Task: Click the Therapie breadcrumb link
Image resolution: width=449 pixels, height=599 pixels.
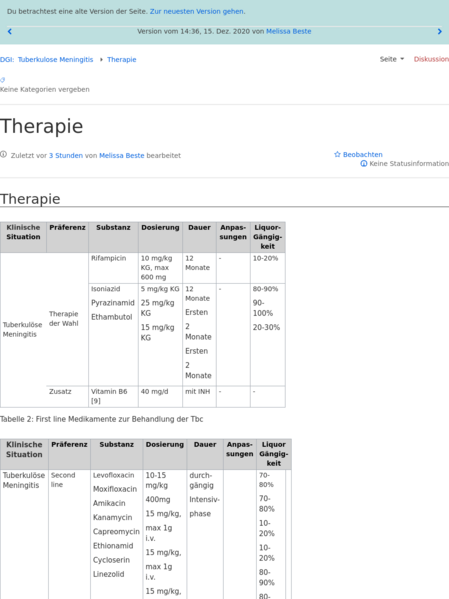Action: click(122, 60)
